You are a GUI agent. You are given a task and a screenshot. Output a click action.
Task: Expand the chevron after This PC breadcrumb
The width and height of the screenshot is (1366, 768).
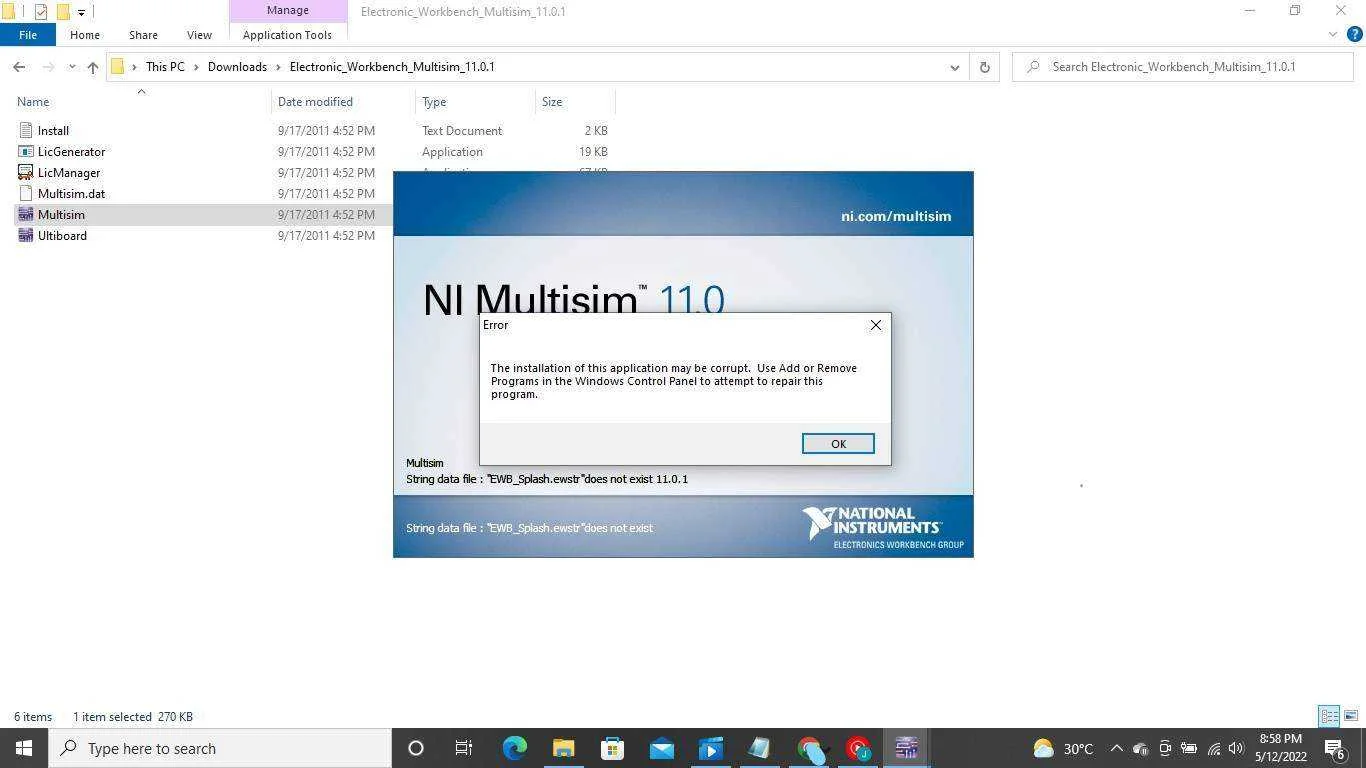coord(196,67)
